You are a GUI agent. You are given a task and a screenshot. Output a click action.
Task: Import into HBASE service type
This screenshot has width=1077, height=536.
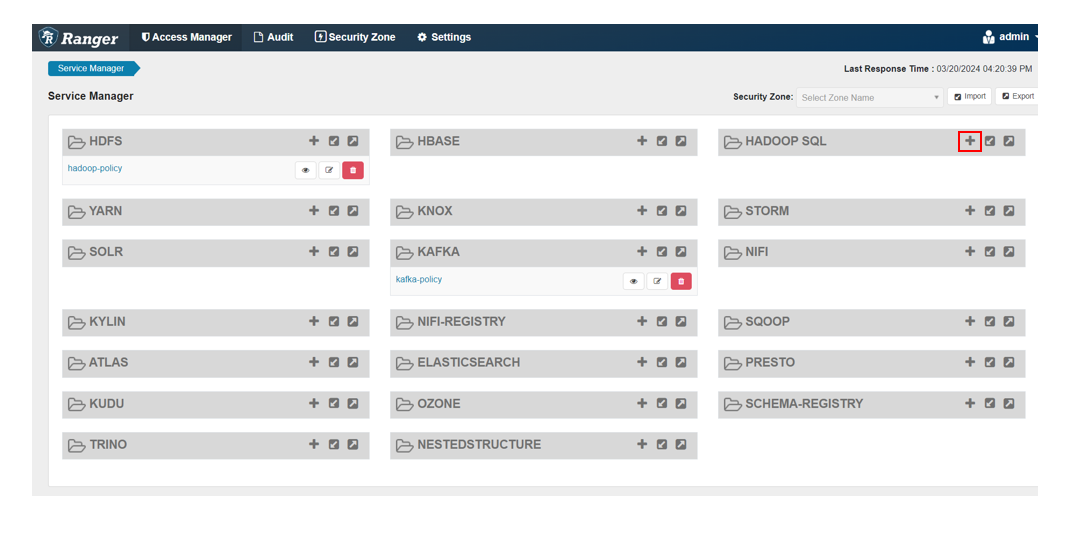pos(662,141)
